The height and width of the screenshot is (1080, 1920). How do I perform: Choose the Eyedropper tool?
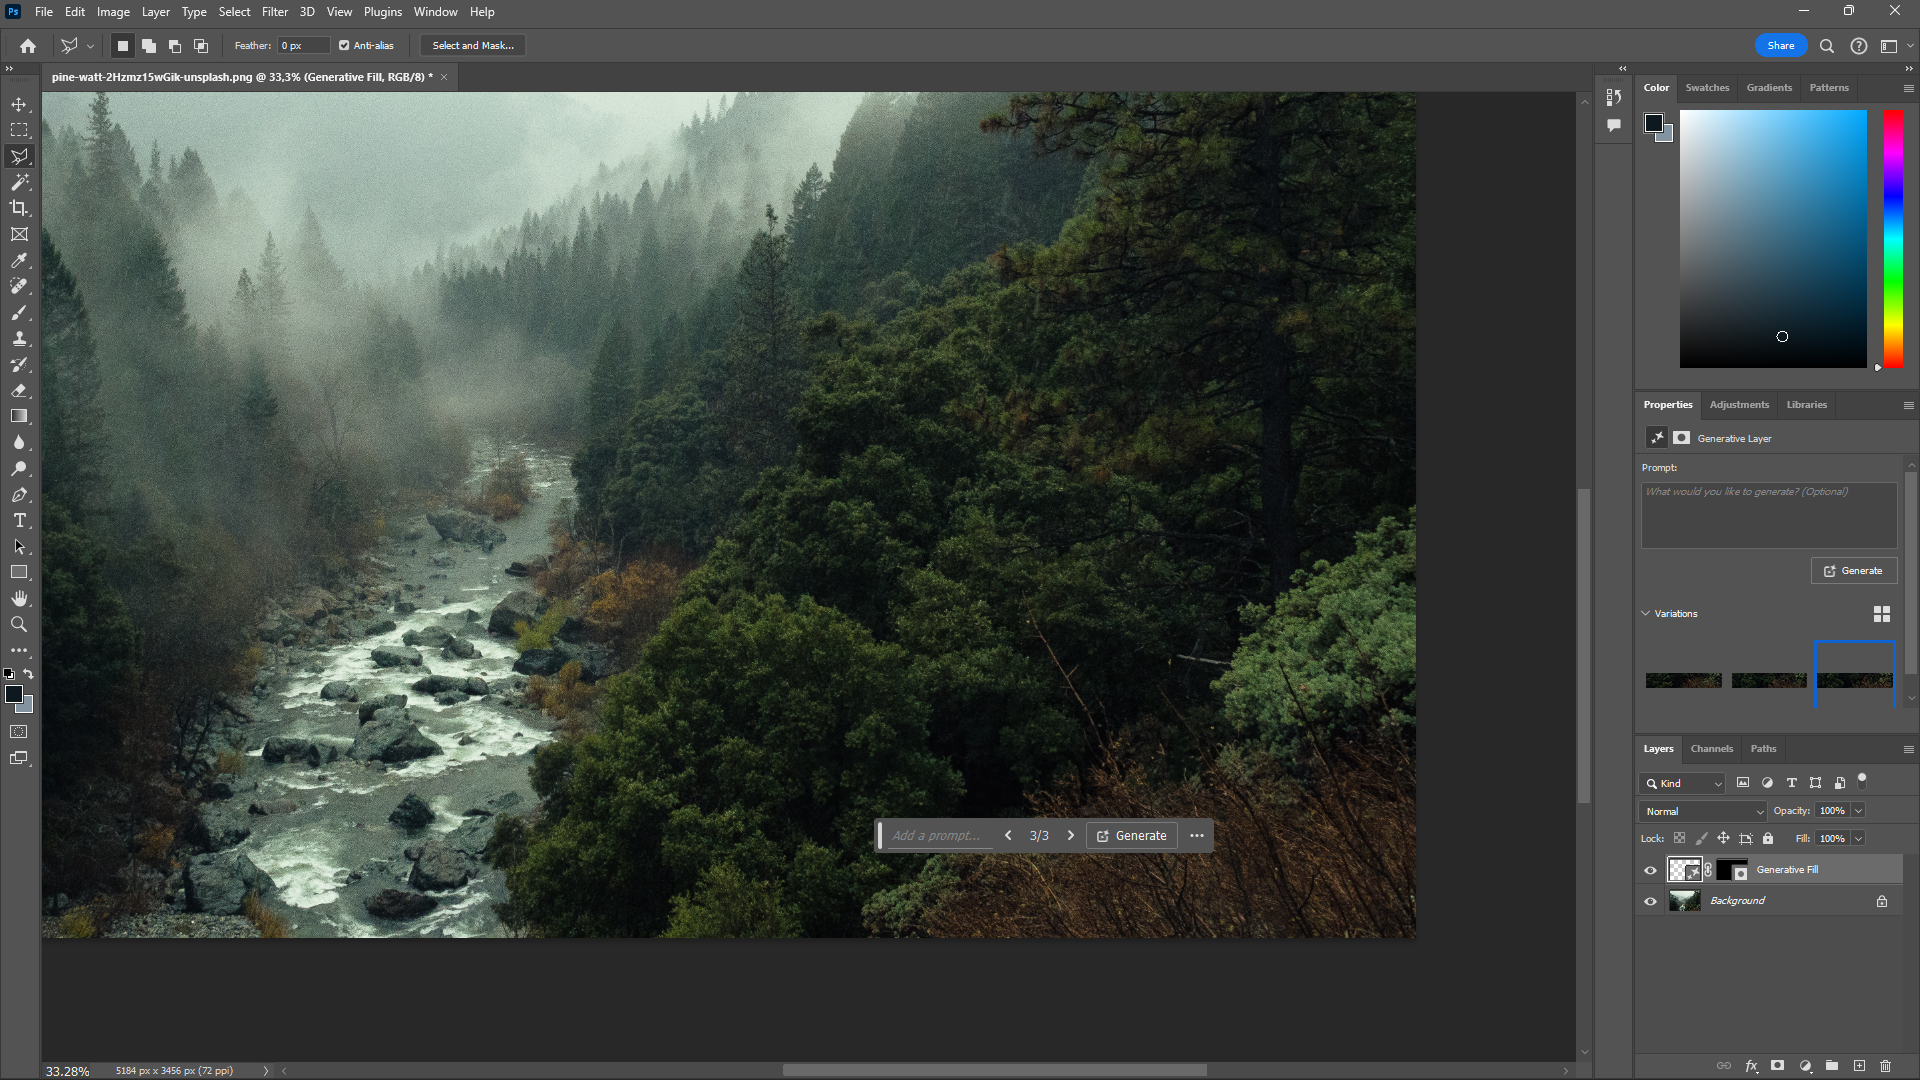20,260
